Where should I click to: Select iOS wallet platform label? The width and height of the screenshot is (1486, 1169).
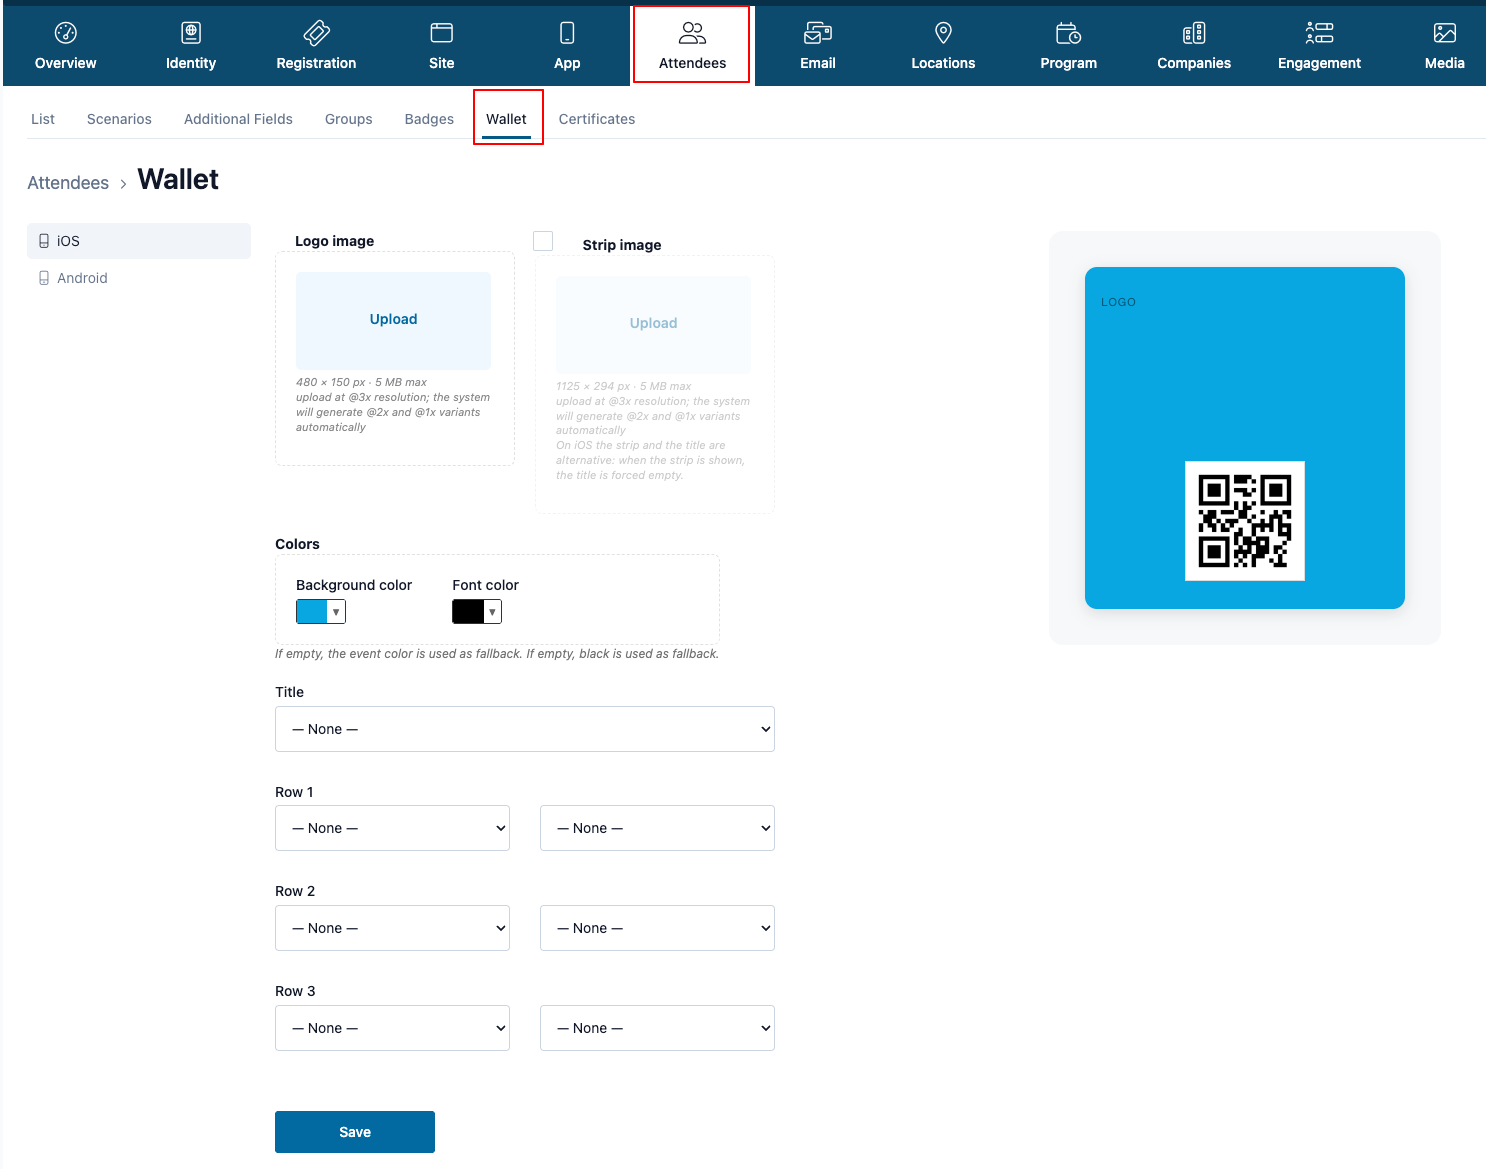tap(68, 241)
